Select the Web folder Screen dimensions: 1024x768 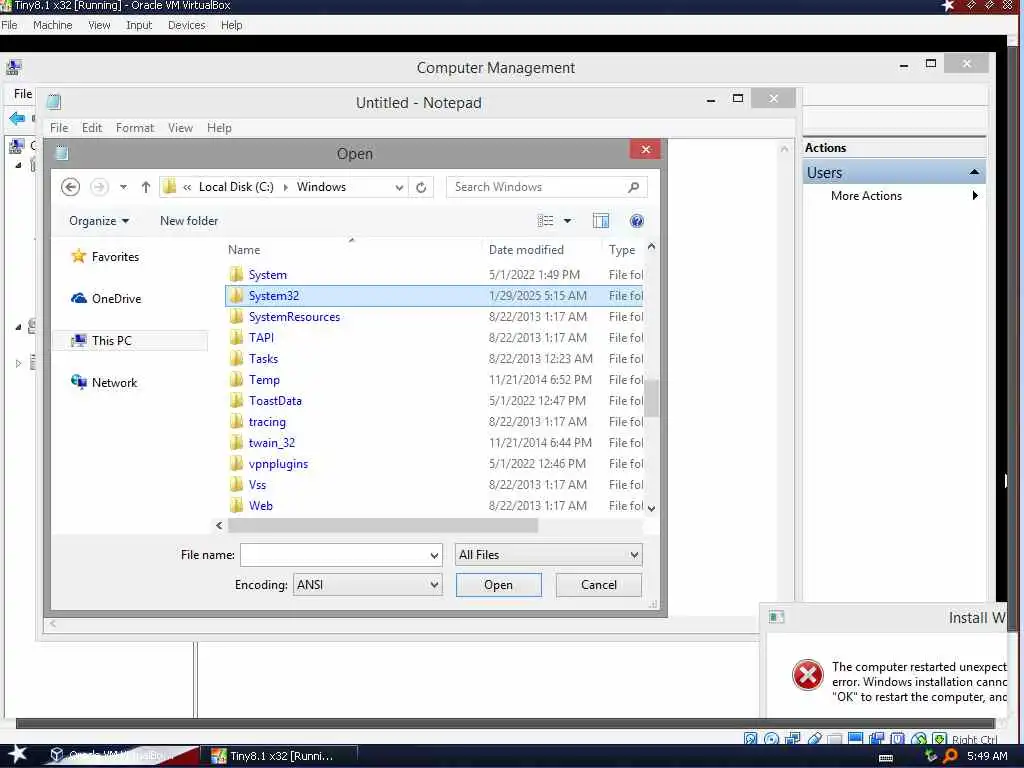[x=261, y=505]
